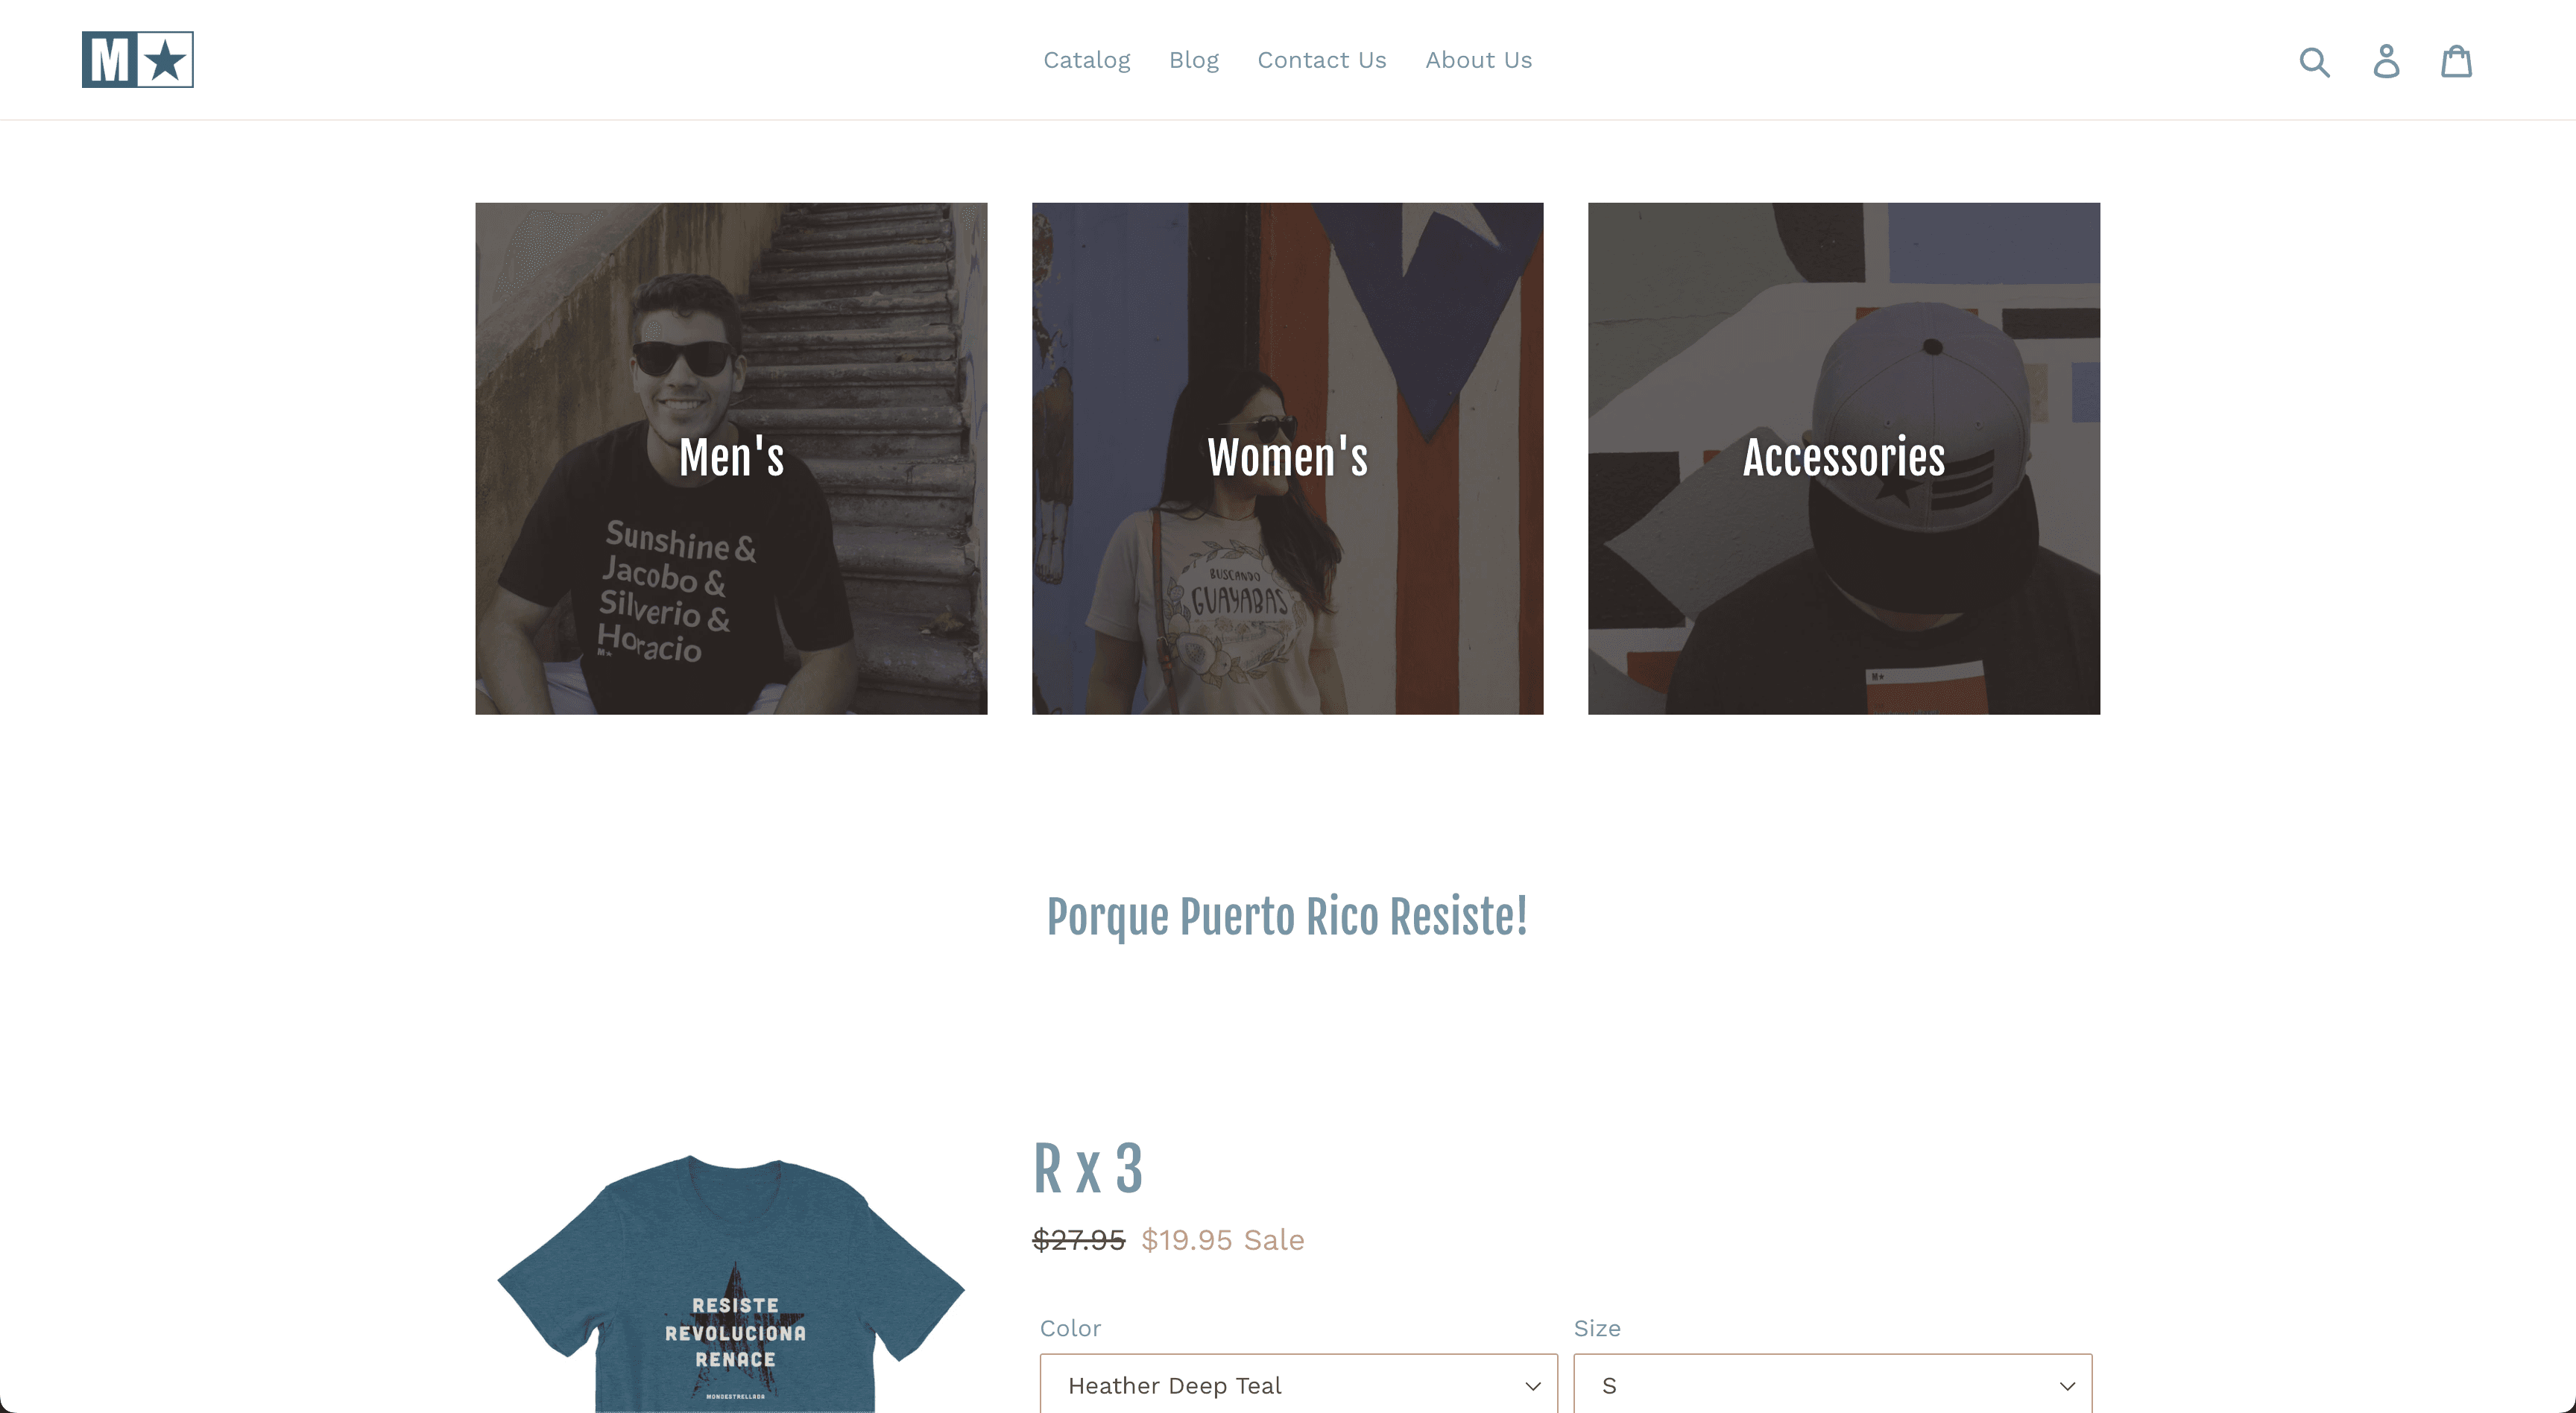Open the Men's collection tile

coord(731,458)
